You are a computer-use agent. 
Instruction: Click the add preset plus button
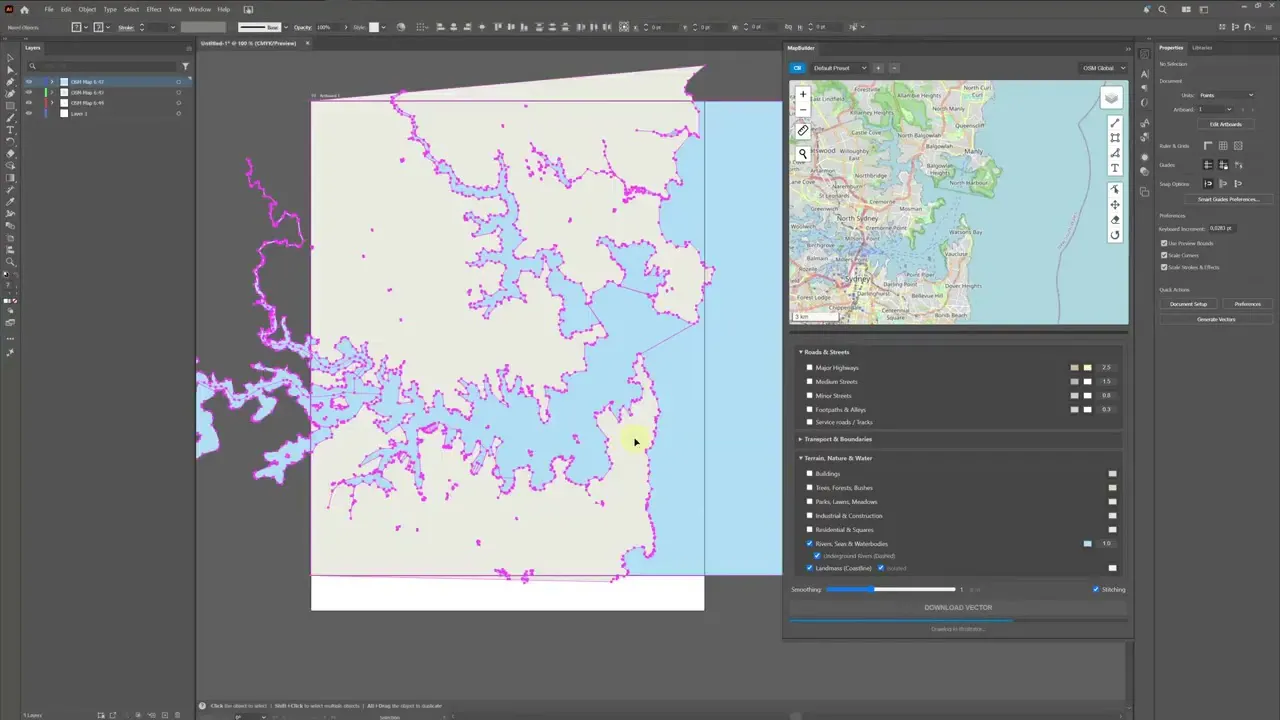(878, 68)
